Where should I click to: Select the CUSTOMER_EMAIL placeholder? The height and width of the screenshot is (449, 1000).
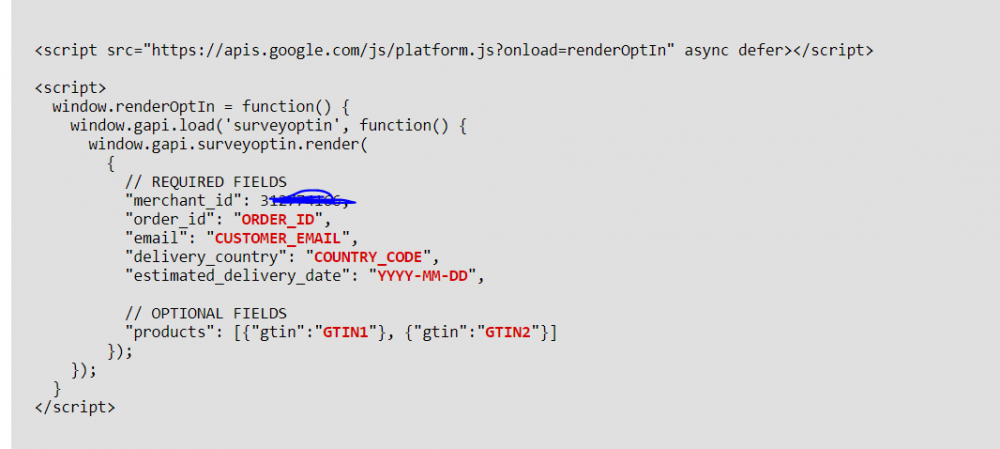[279, 239]
